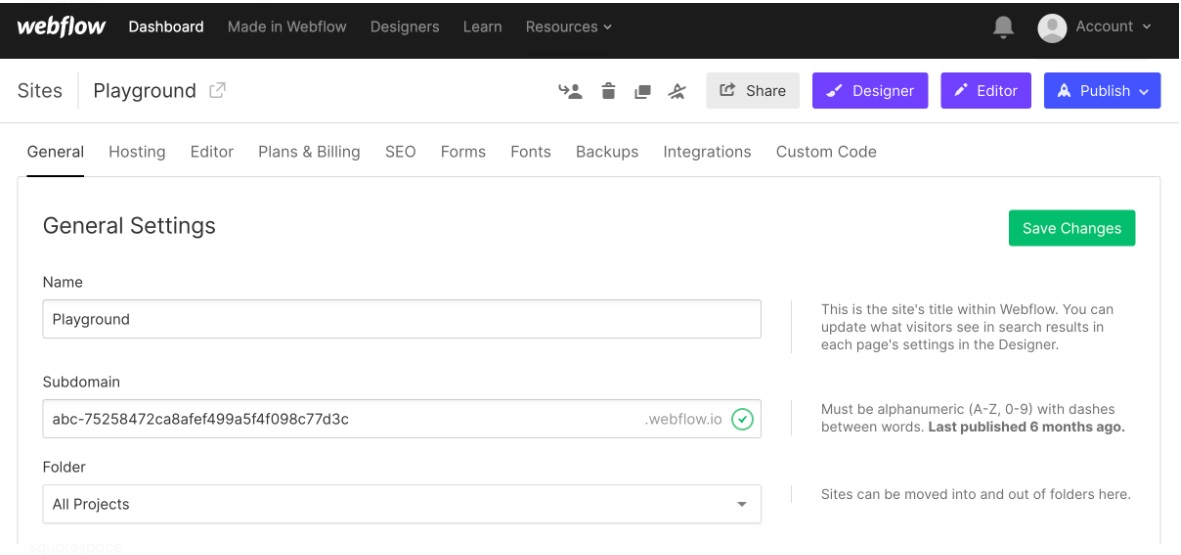The image size is (1181, 555).
Task: Open the Custom Code tab
Action: click(826, 152)
